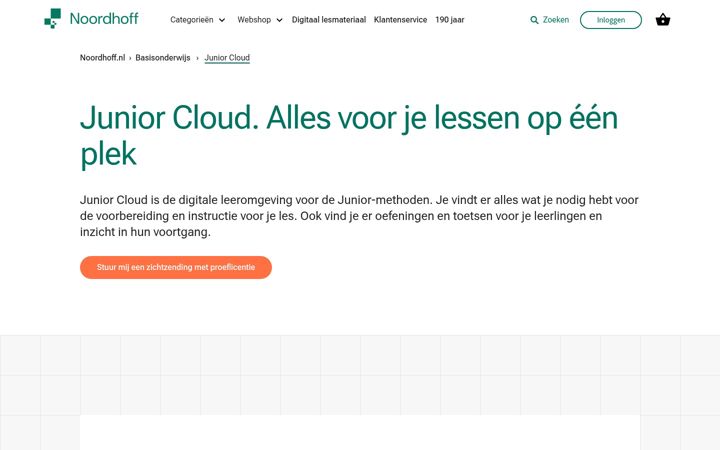
Task: Click the search magnifier icon
Action: (534, 20)
